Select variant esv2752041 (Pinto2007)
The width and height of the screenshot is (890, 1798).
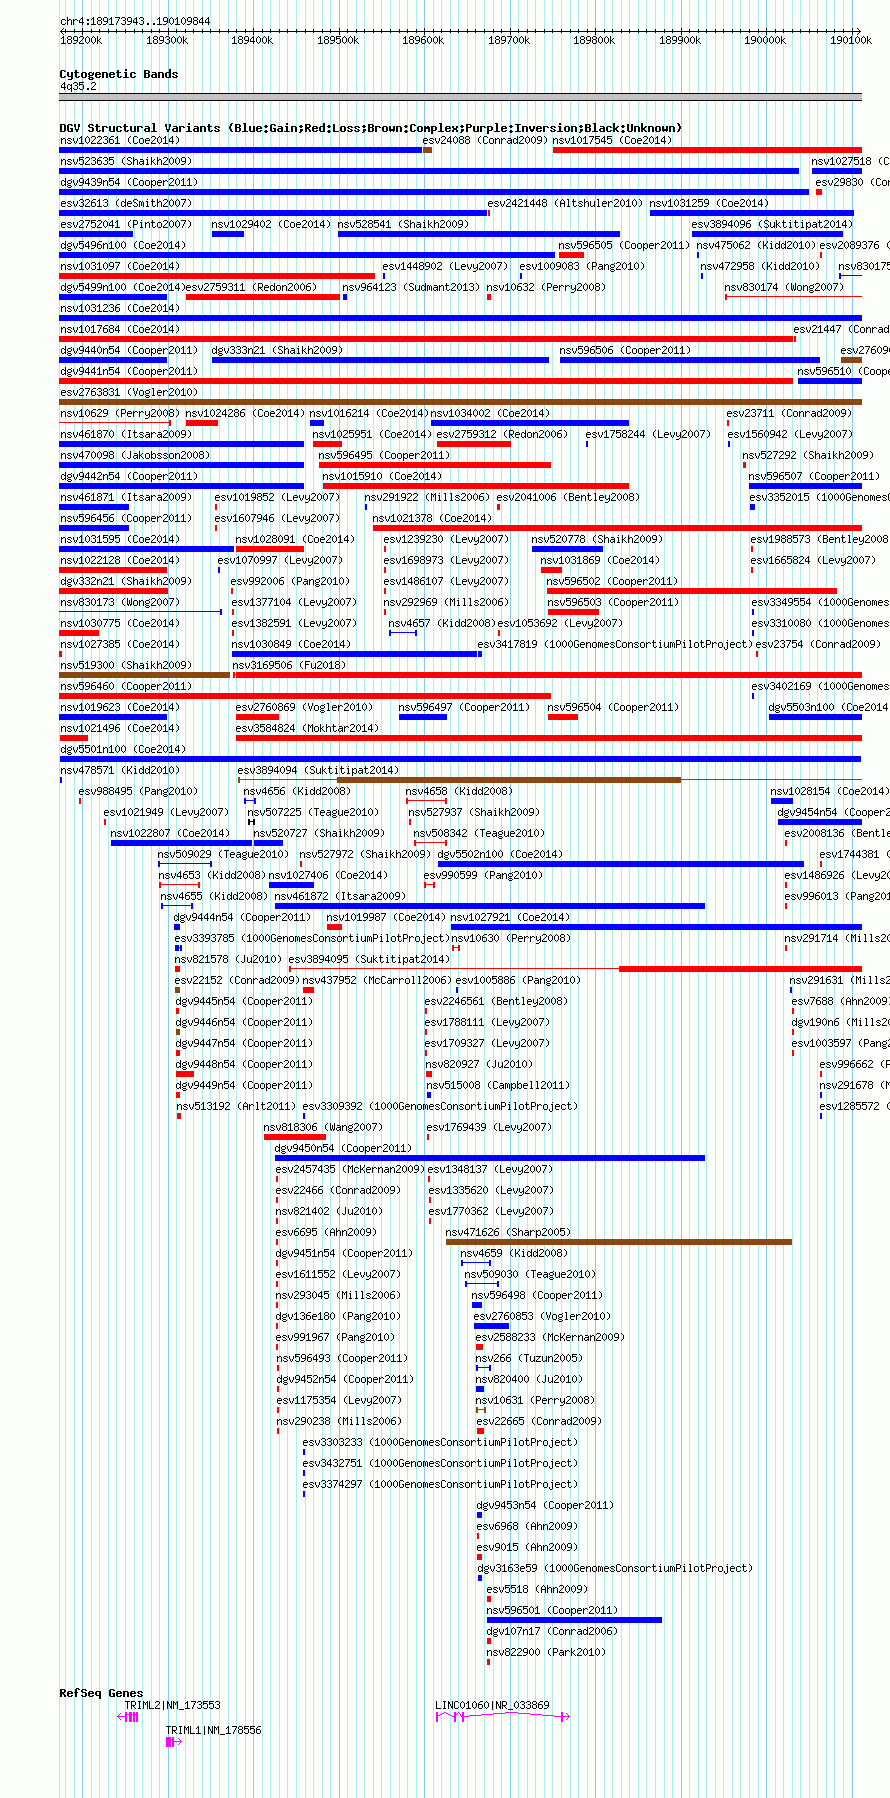[126, 224]
